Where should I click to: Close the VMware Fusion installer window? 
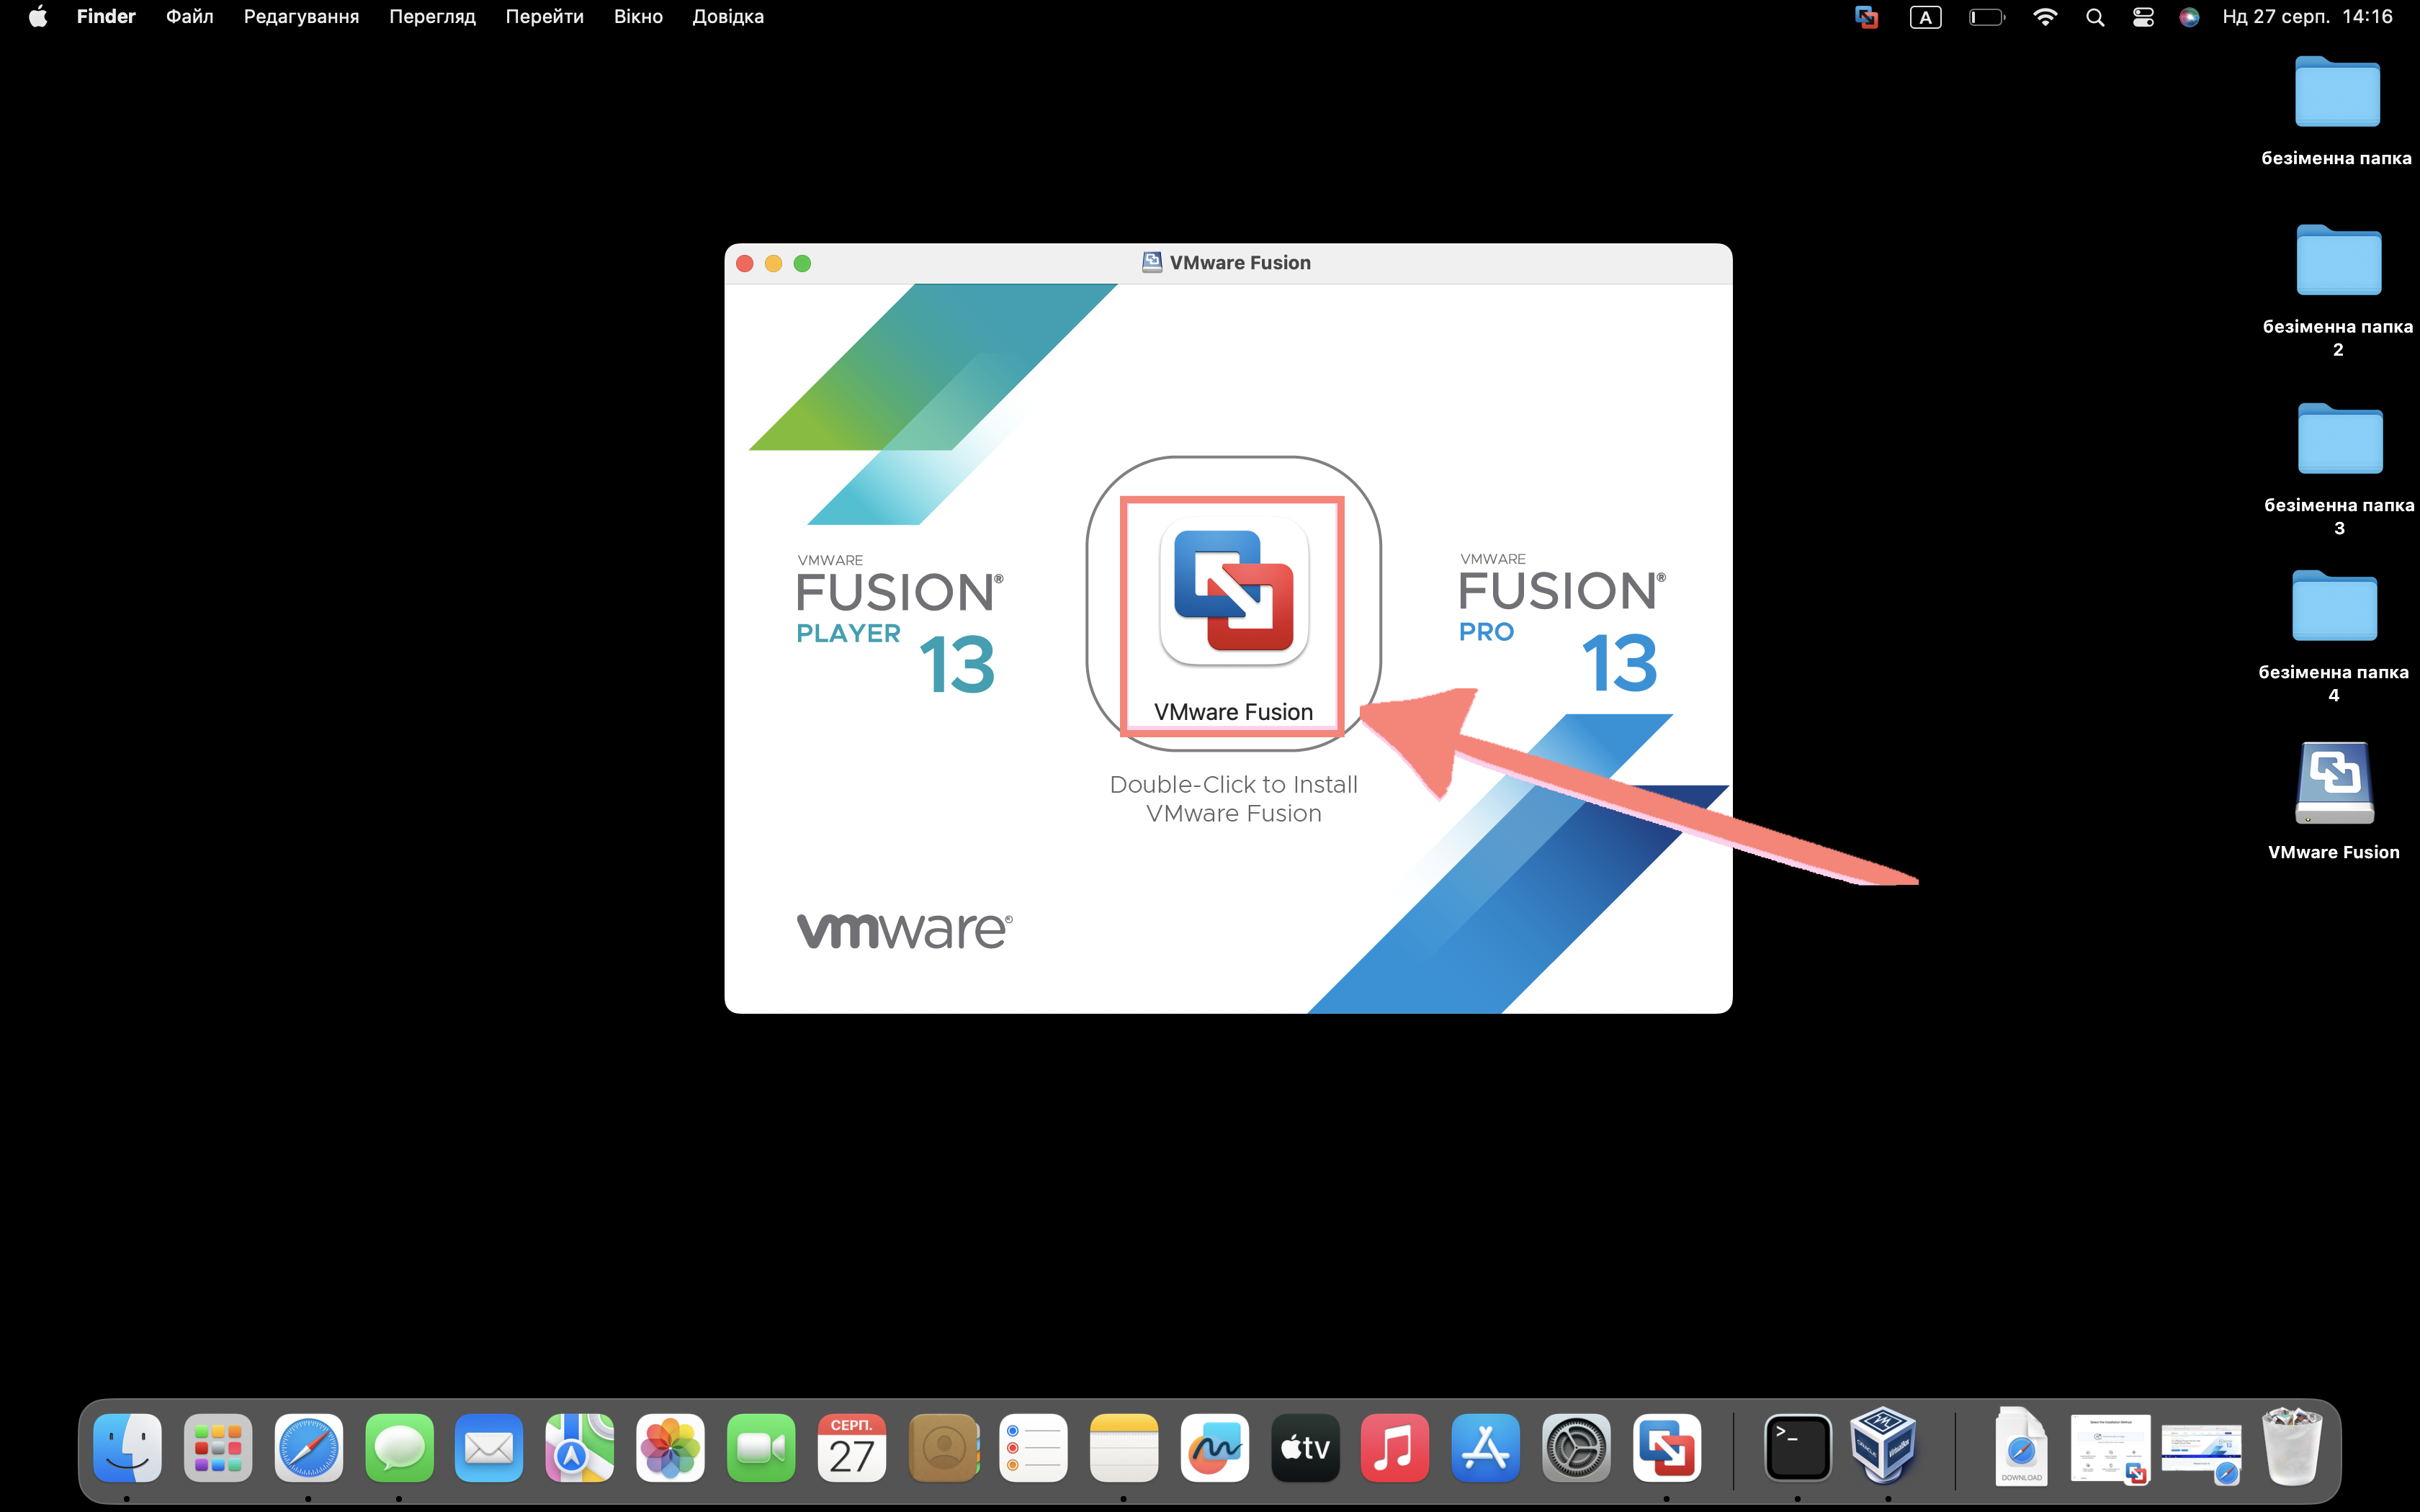tap(744, 263)
